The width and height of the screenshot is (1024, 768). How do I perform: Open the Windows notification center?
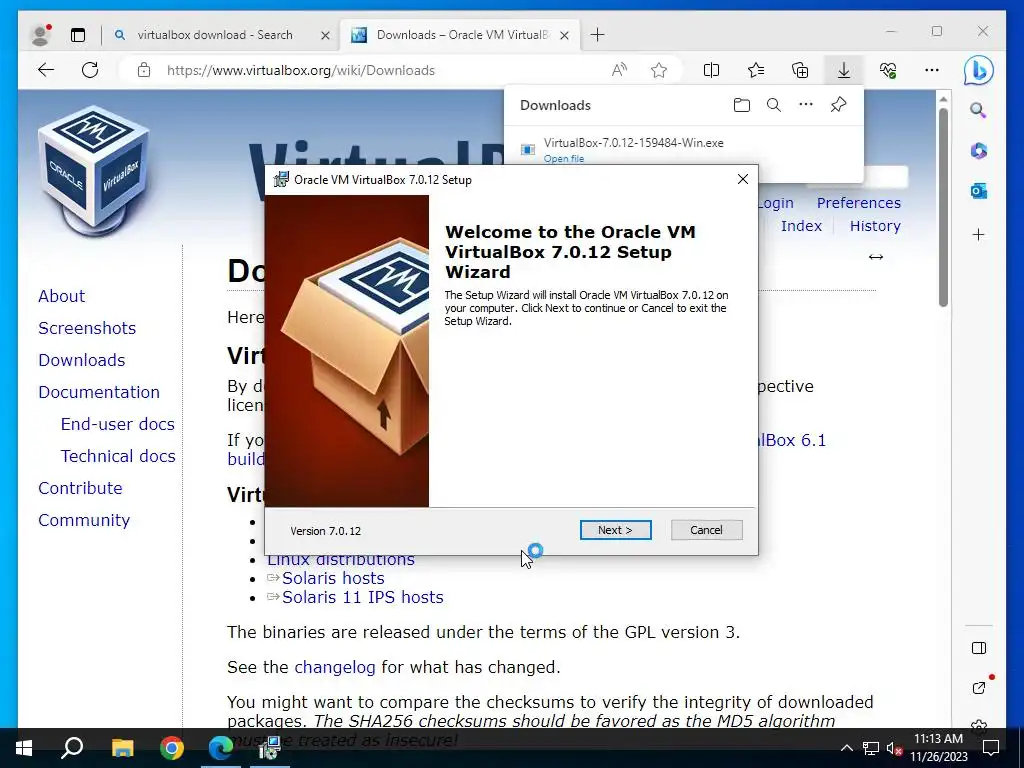point(991,748)
